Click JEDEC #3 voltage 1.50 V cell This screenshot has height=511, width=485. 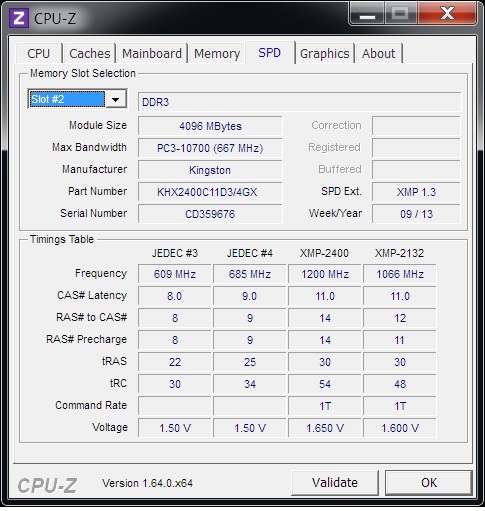[x=175, y=428]
